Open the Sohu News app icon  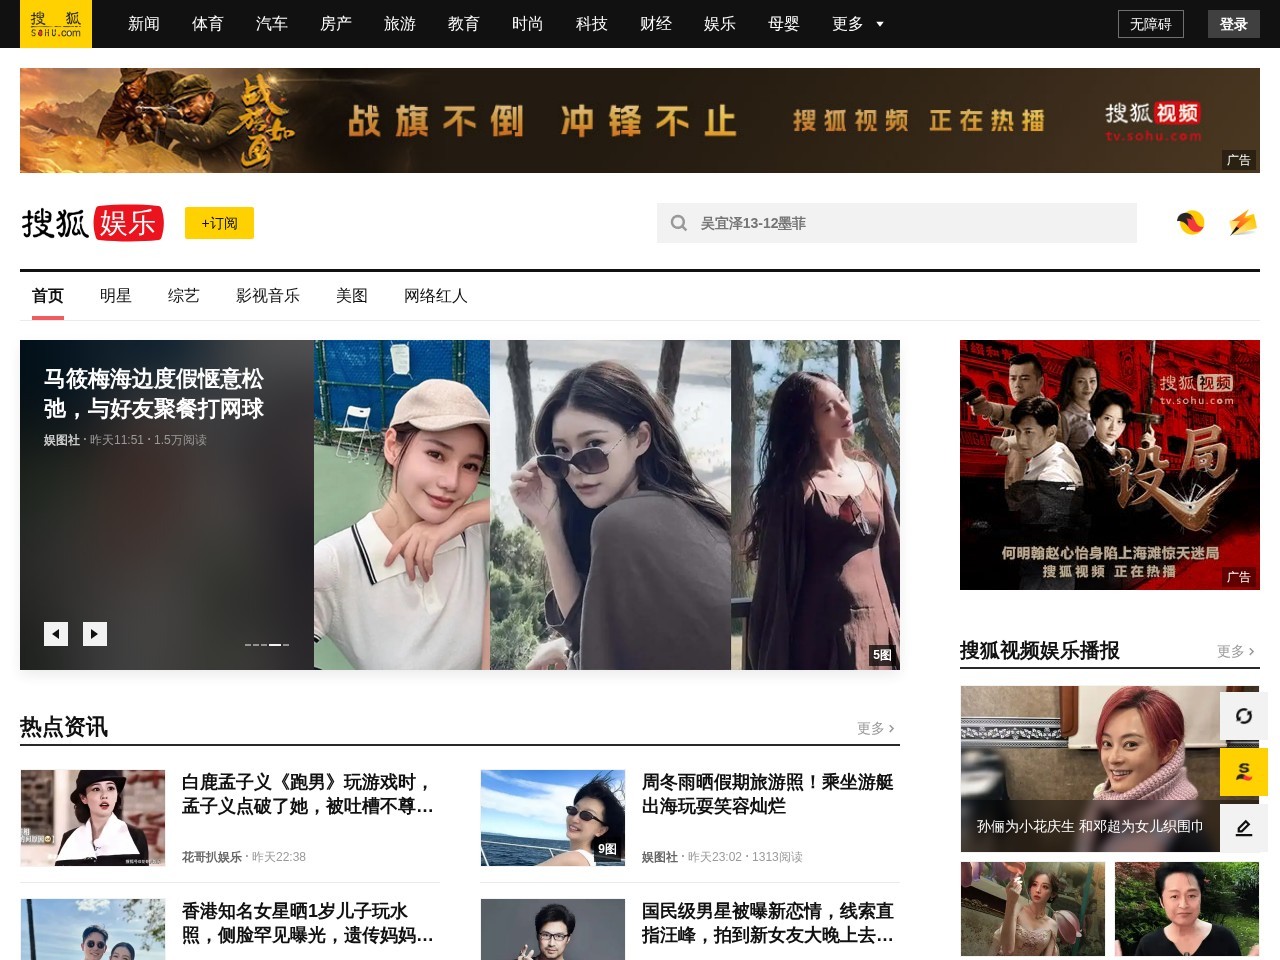click(x=1190, y=223)
